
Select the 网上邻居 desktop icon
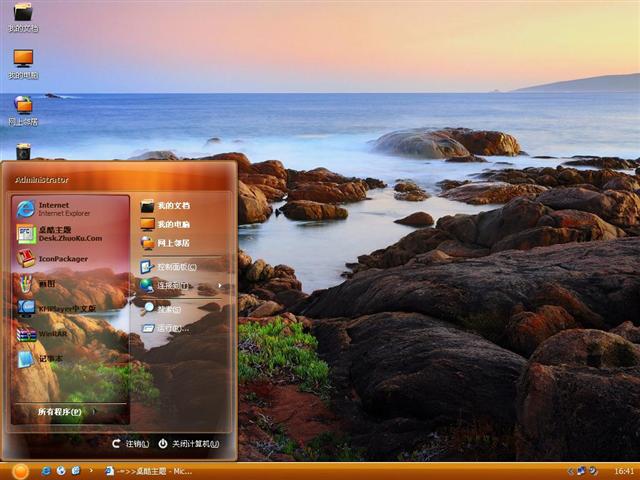coord(22,109)
